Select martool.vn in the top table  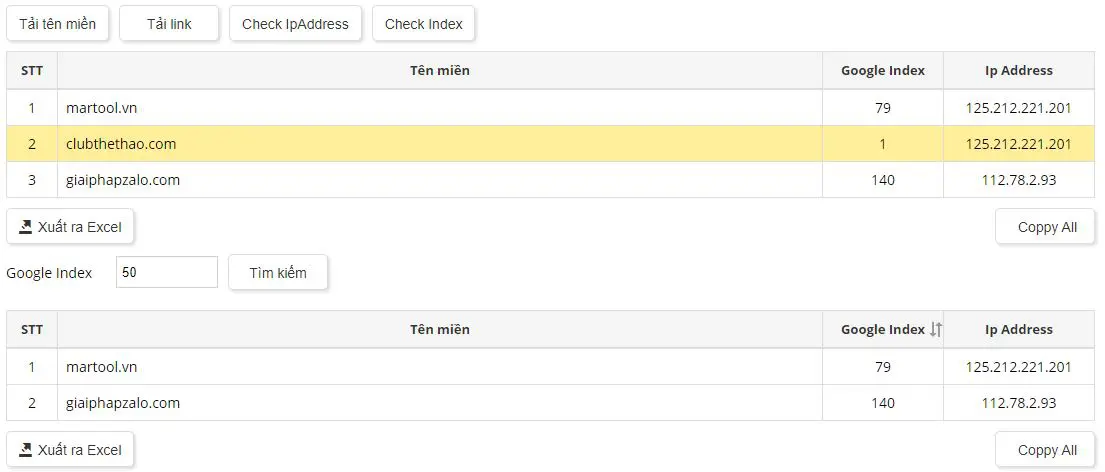pos(101,108)
